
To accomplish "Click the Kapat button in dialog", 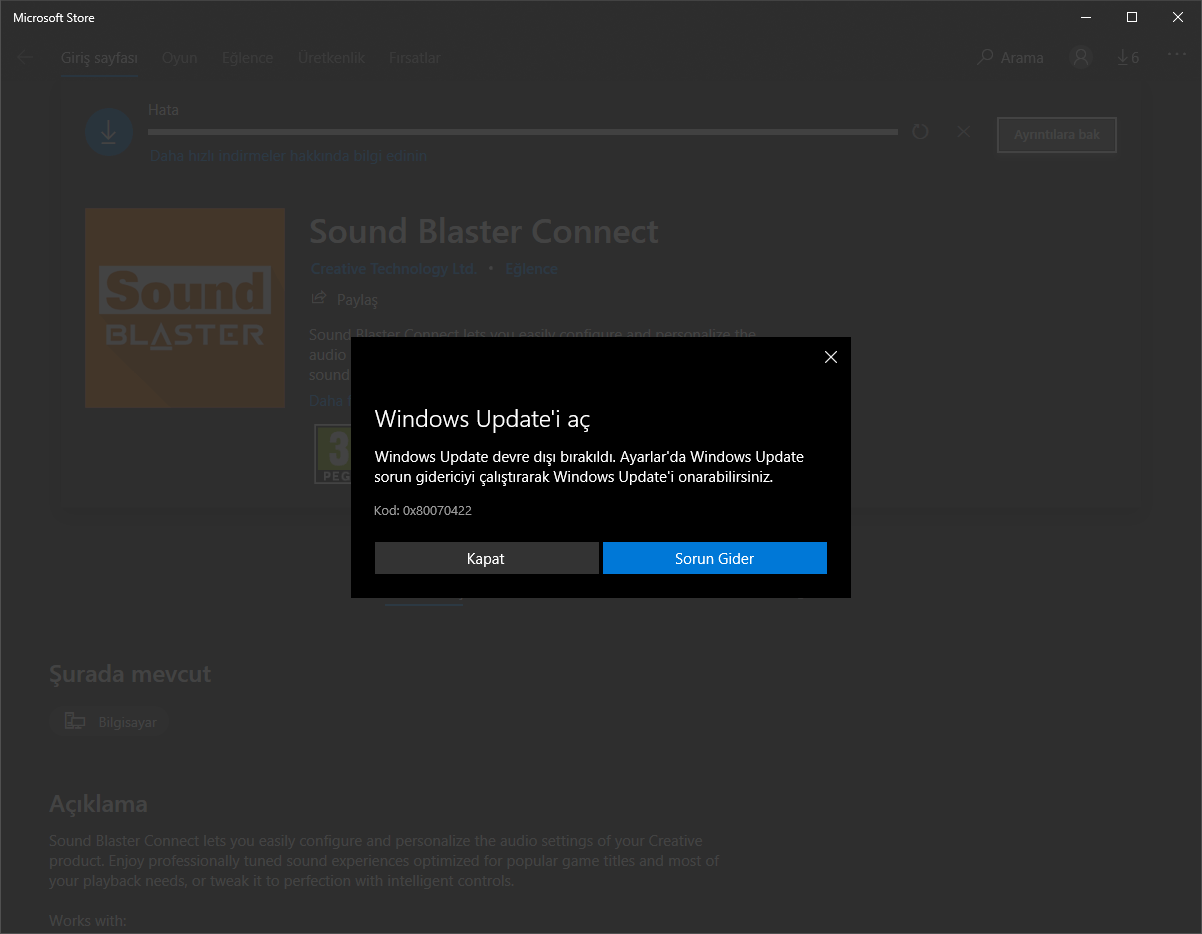I will [x=486, y=558].
